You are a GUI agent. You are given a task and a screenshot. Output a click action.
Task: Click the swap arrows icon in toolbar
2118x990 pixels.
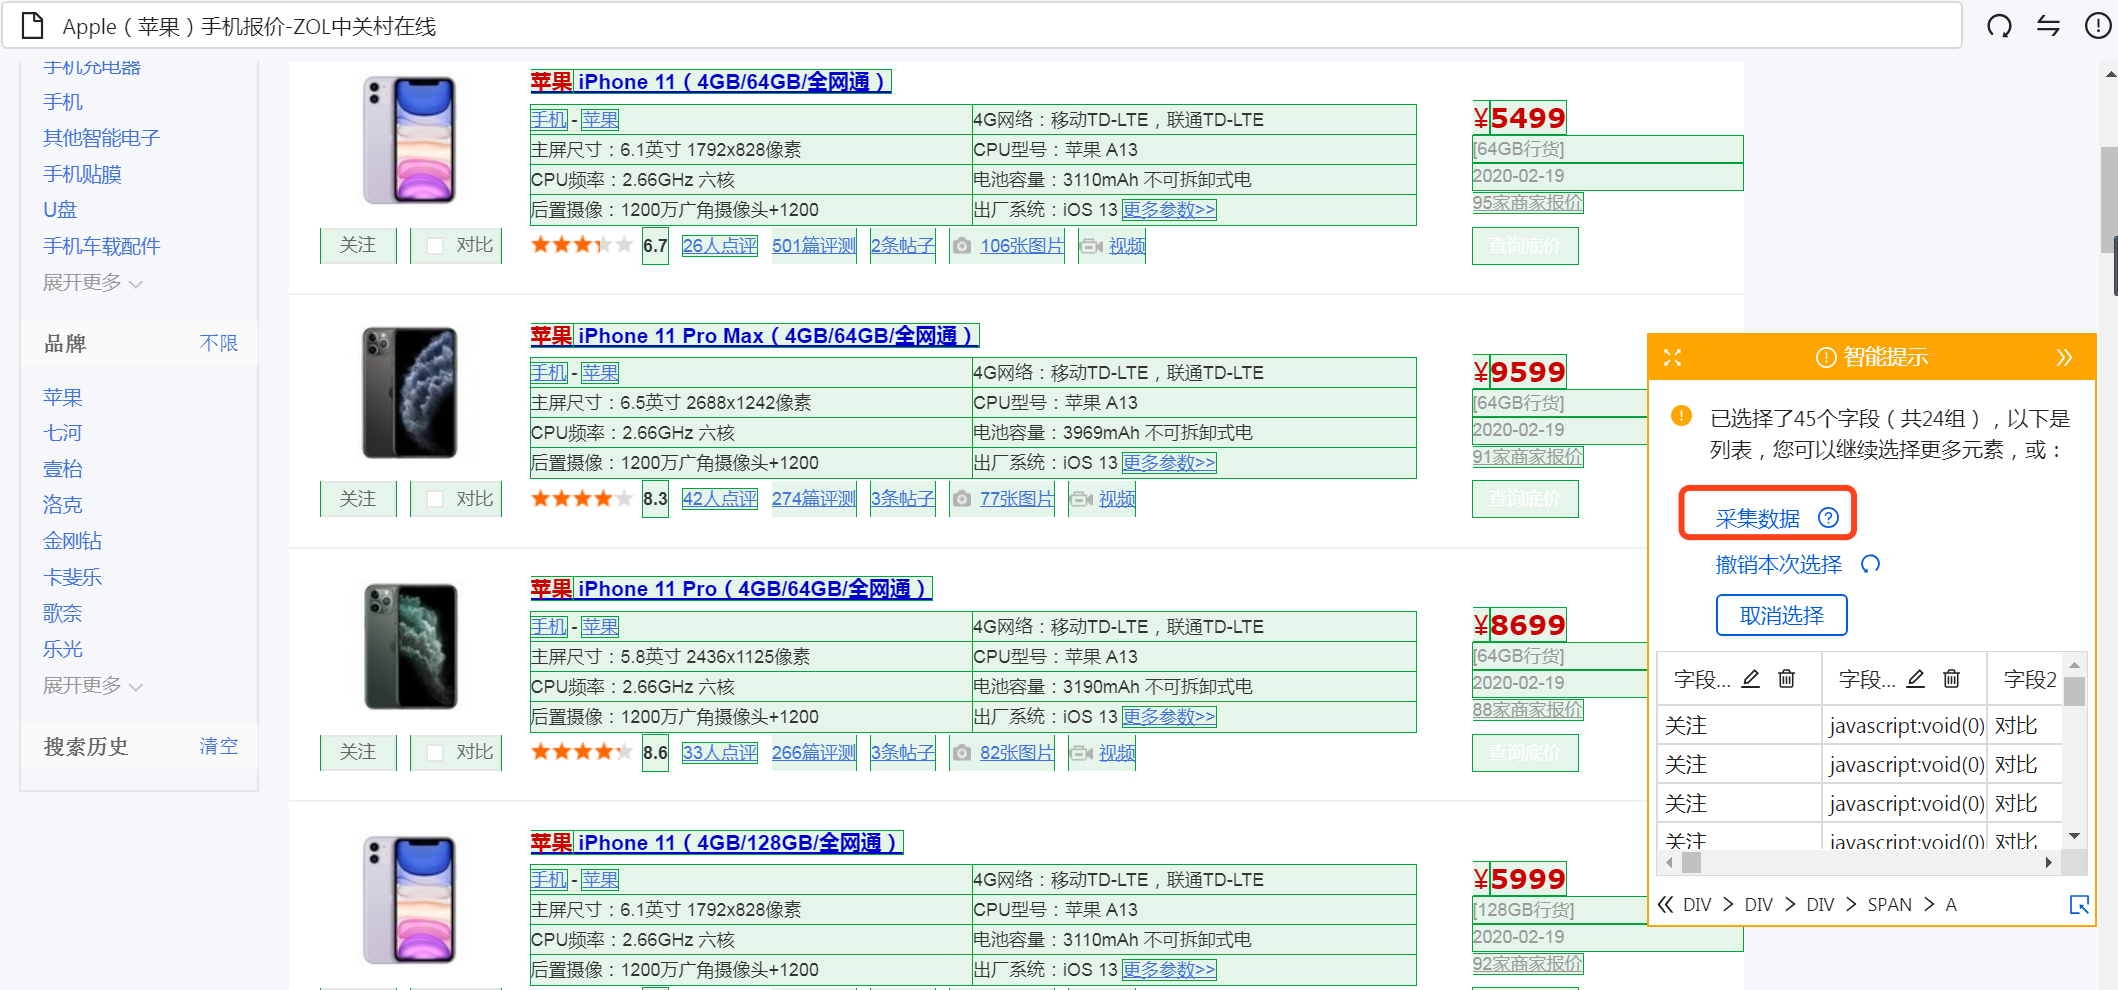(2048, 26)
